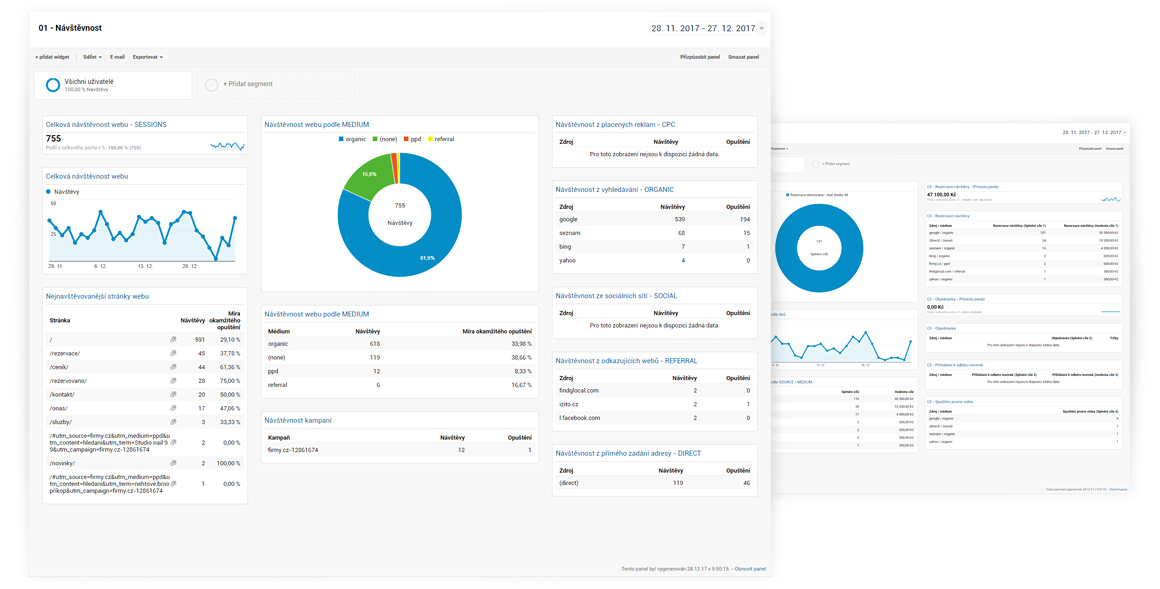
Task: Click the E-mail toolbar button
Action: pyautogui.click(x=117, y=57)
